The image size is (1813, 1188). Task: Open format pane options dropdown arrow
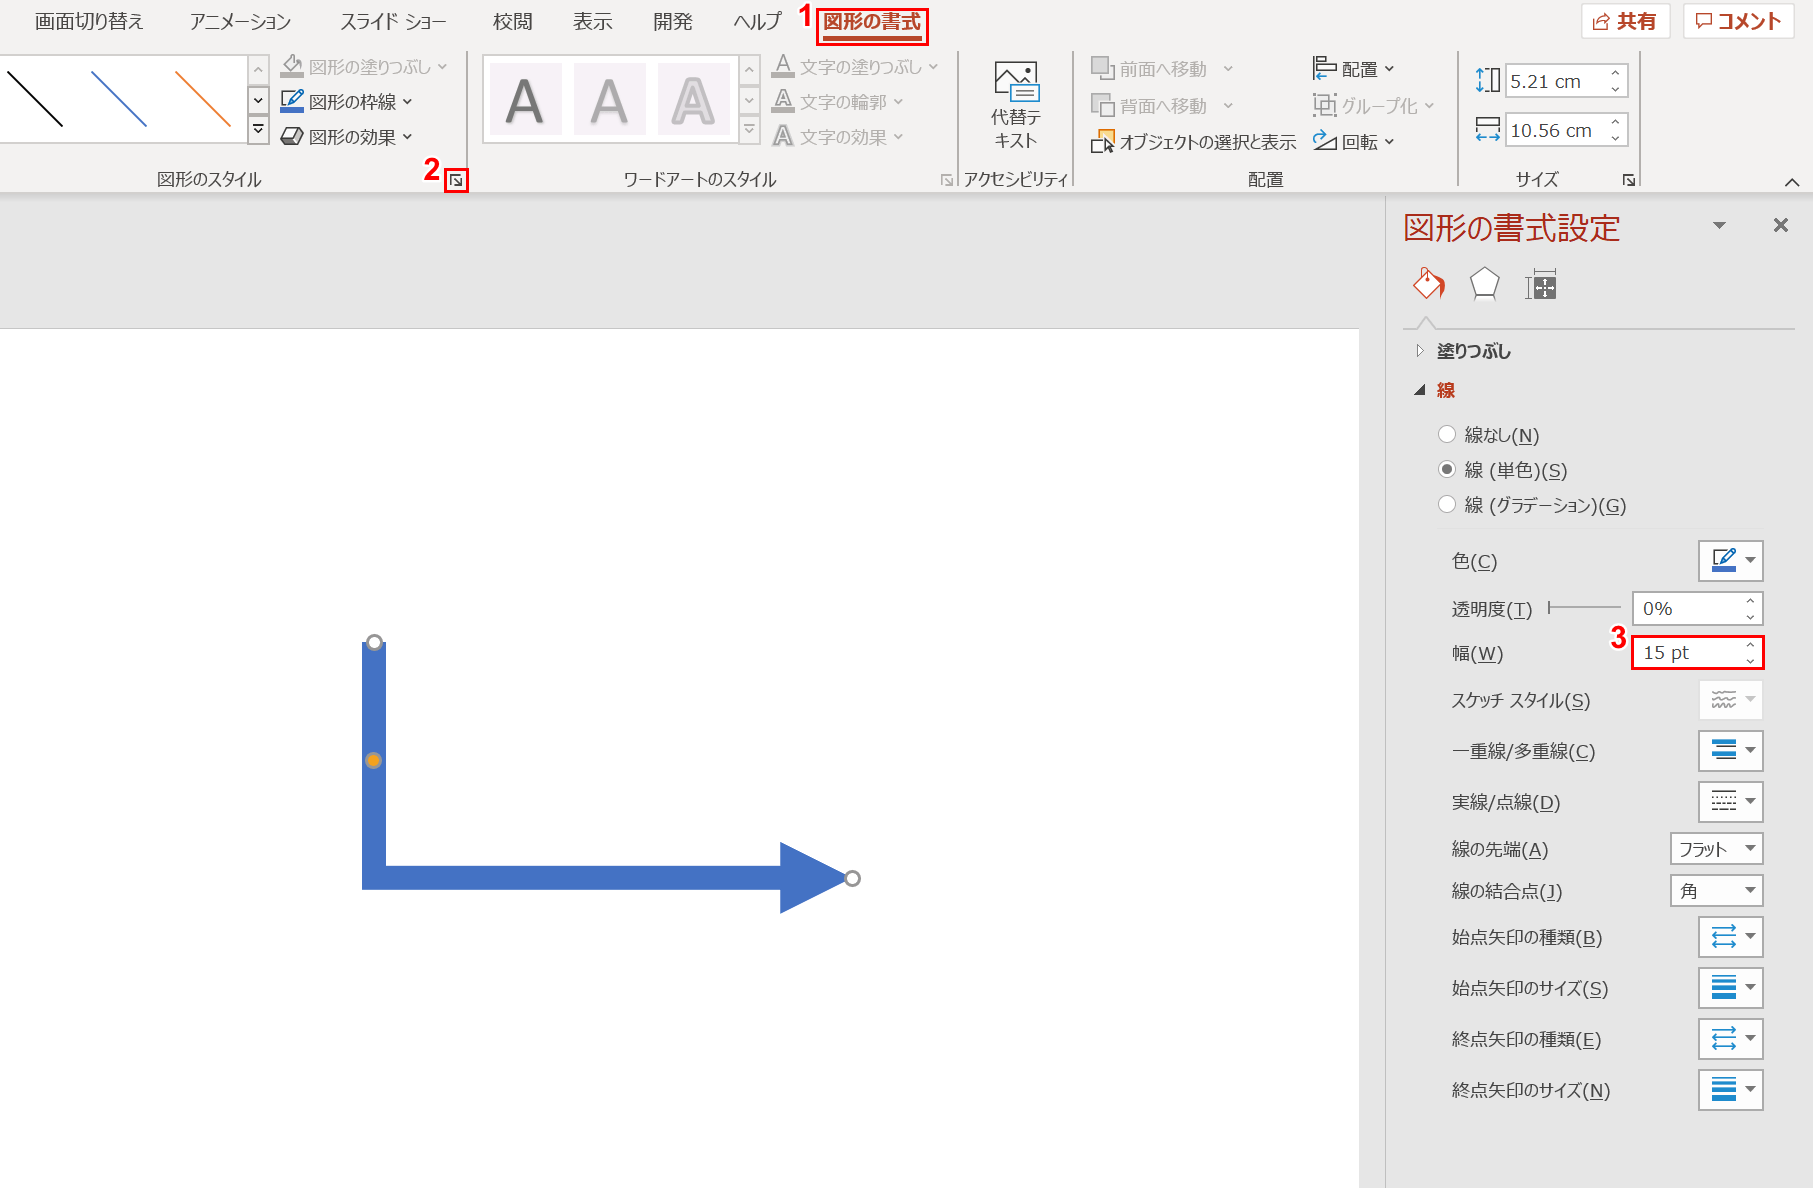pos(1719,226)
